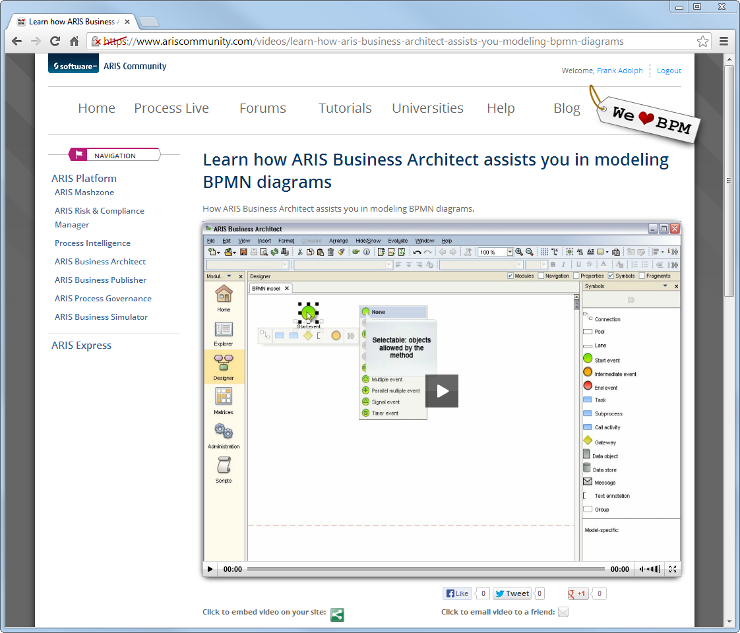This screenshot has height=633, width=740.
Task: Open a new browser tab
Action: [149, 22]
